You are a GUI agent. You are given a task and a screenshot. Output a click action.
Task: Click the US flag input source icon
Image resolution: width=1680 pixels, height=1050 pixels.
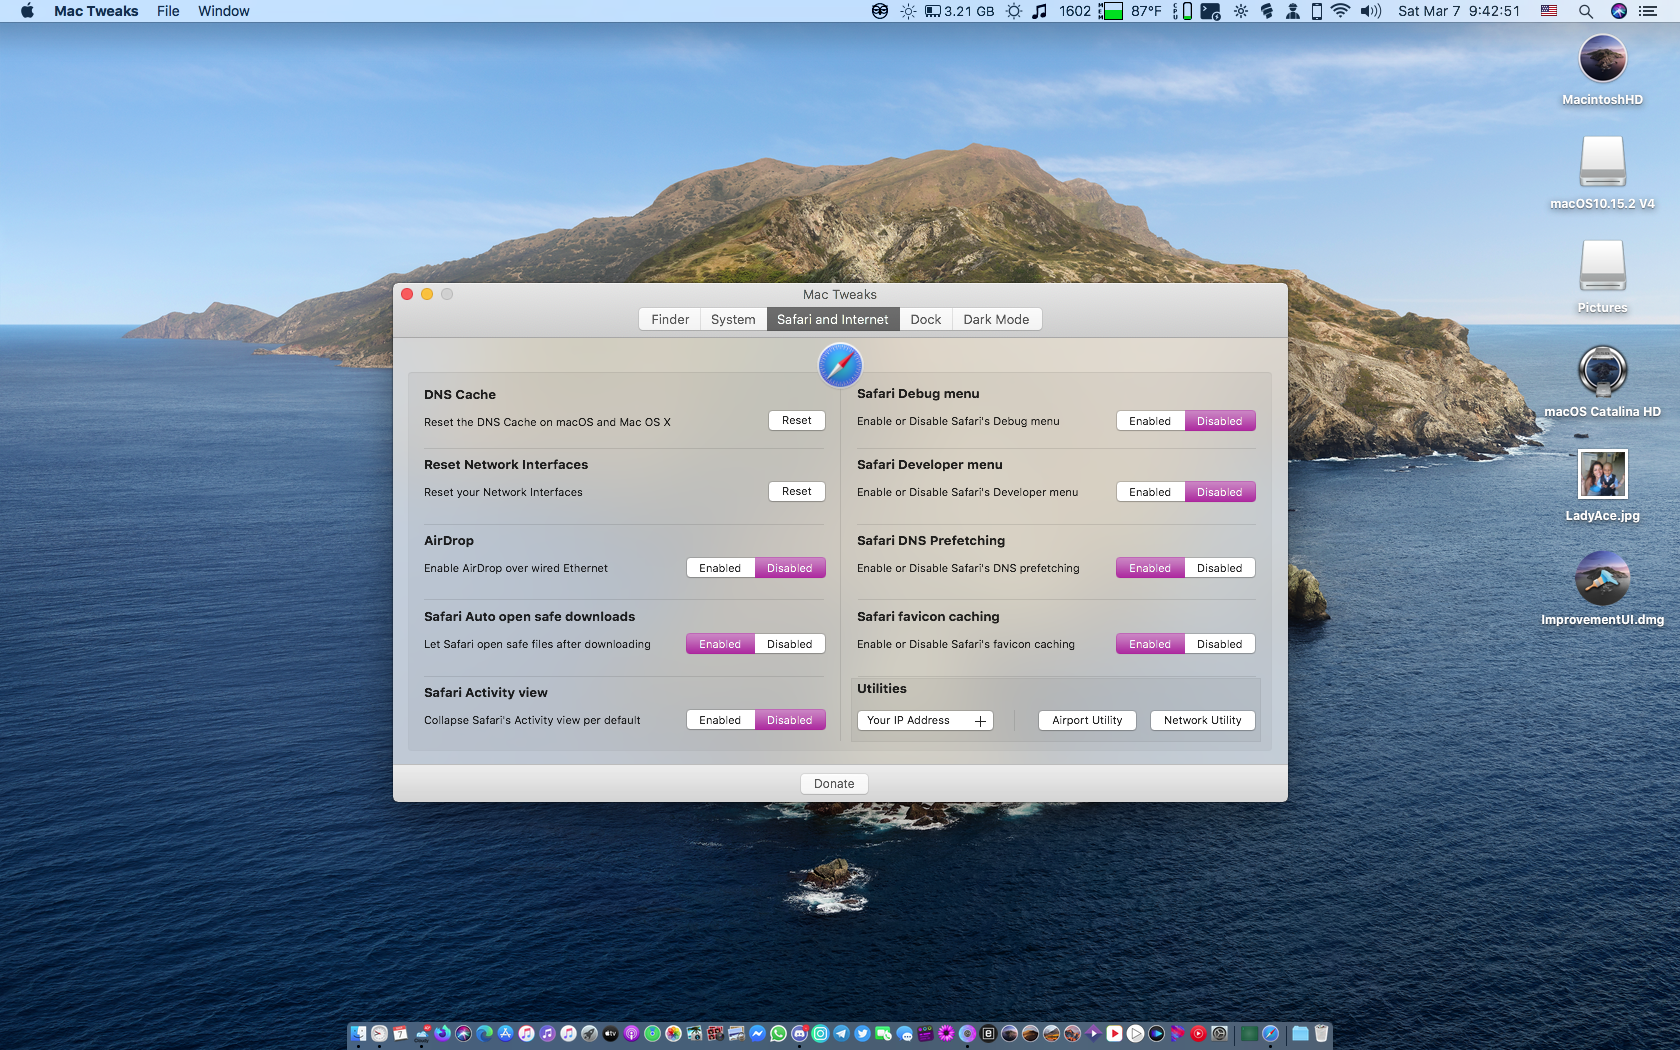(x=1549, y=11)
